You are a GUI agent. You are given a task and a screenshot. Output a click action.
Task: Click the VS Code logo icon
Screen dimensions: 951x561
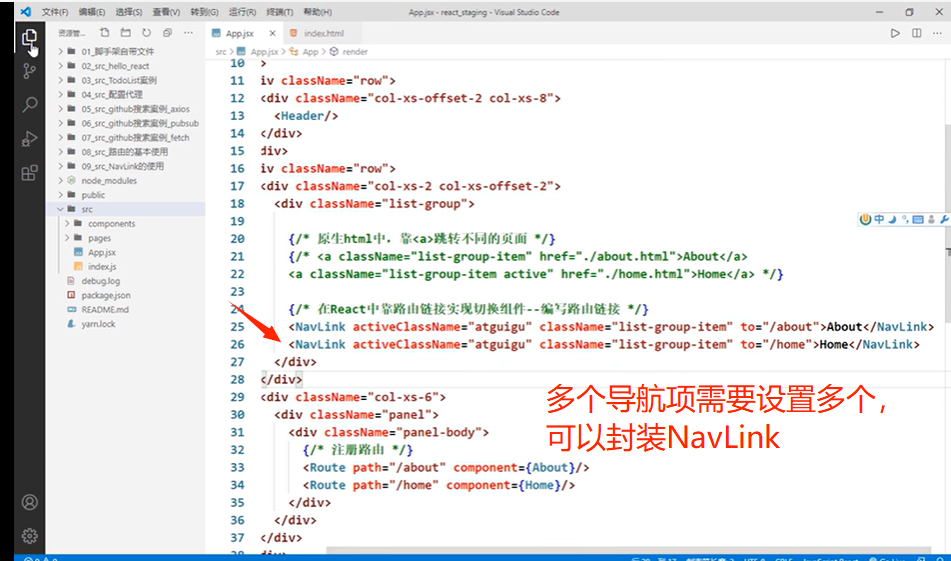click(x=25, y=12)
